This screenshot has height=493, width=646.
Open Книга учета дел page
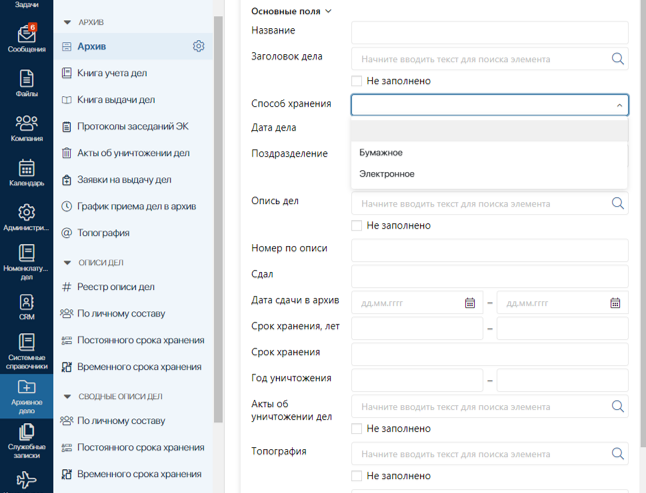[x=115, y=73]
